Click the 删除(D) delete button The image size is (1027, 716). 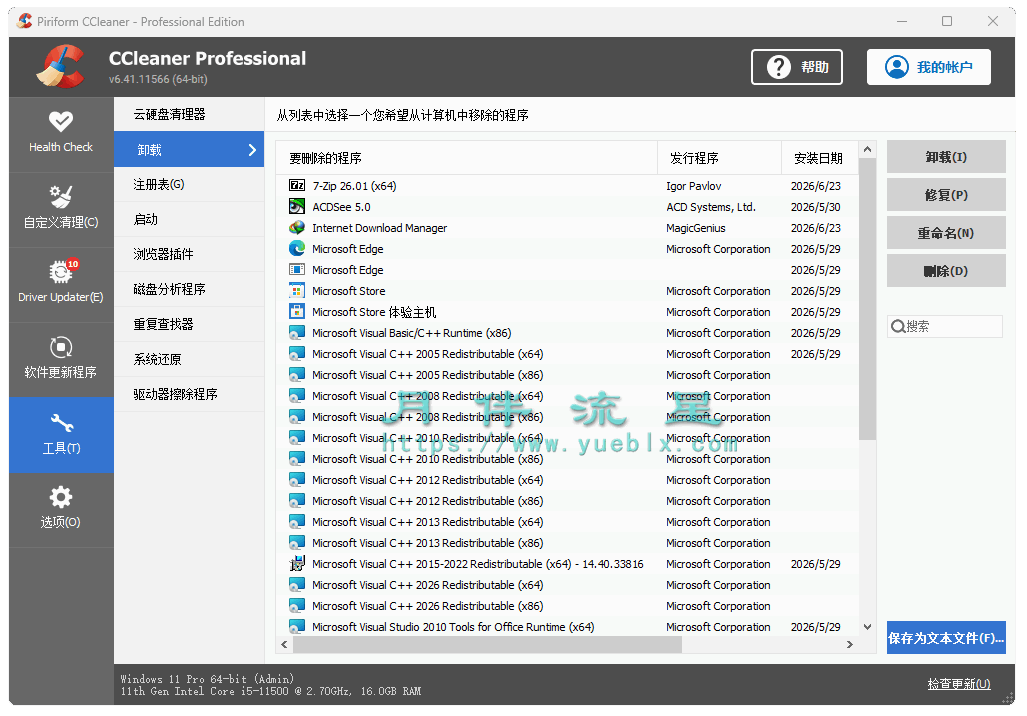946,271
